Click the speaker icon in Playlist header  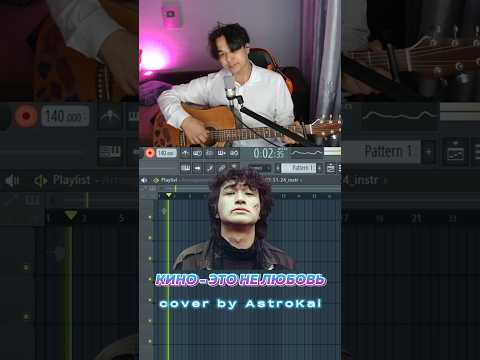144,180
